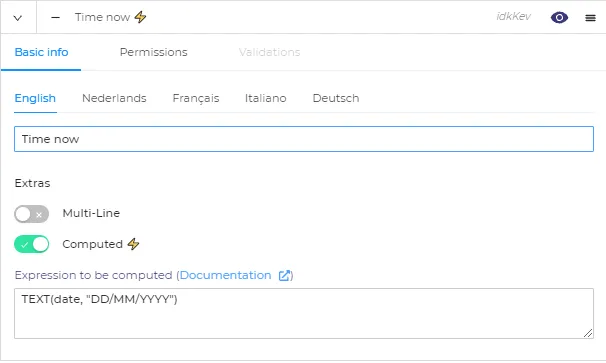Switch to the Deutsch language tab
606x363 pixels.
point(336,98)
